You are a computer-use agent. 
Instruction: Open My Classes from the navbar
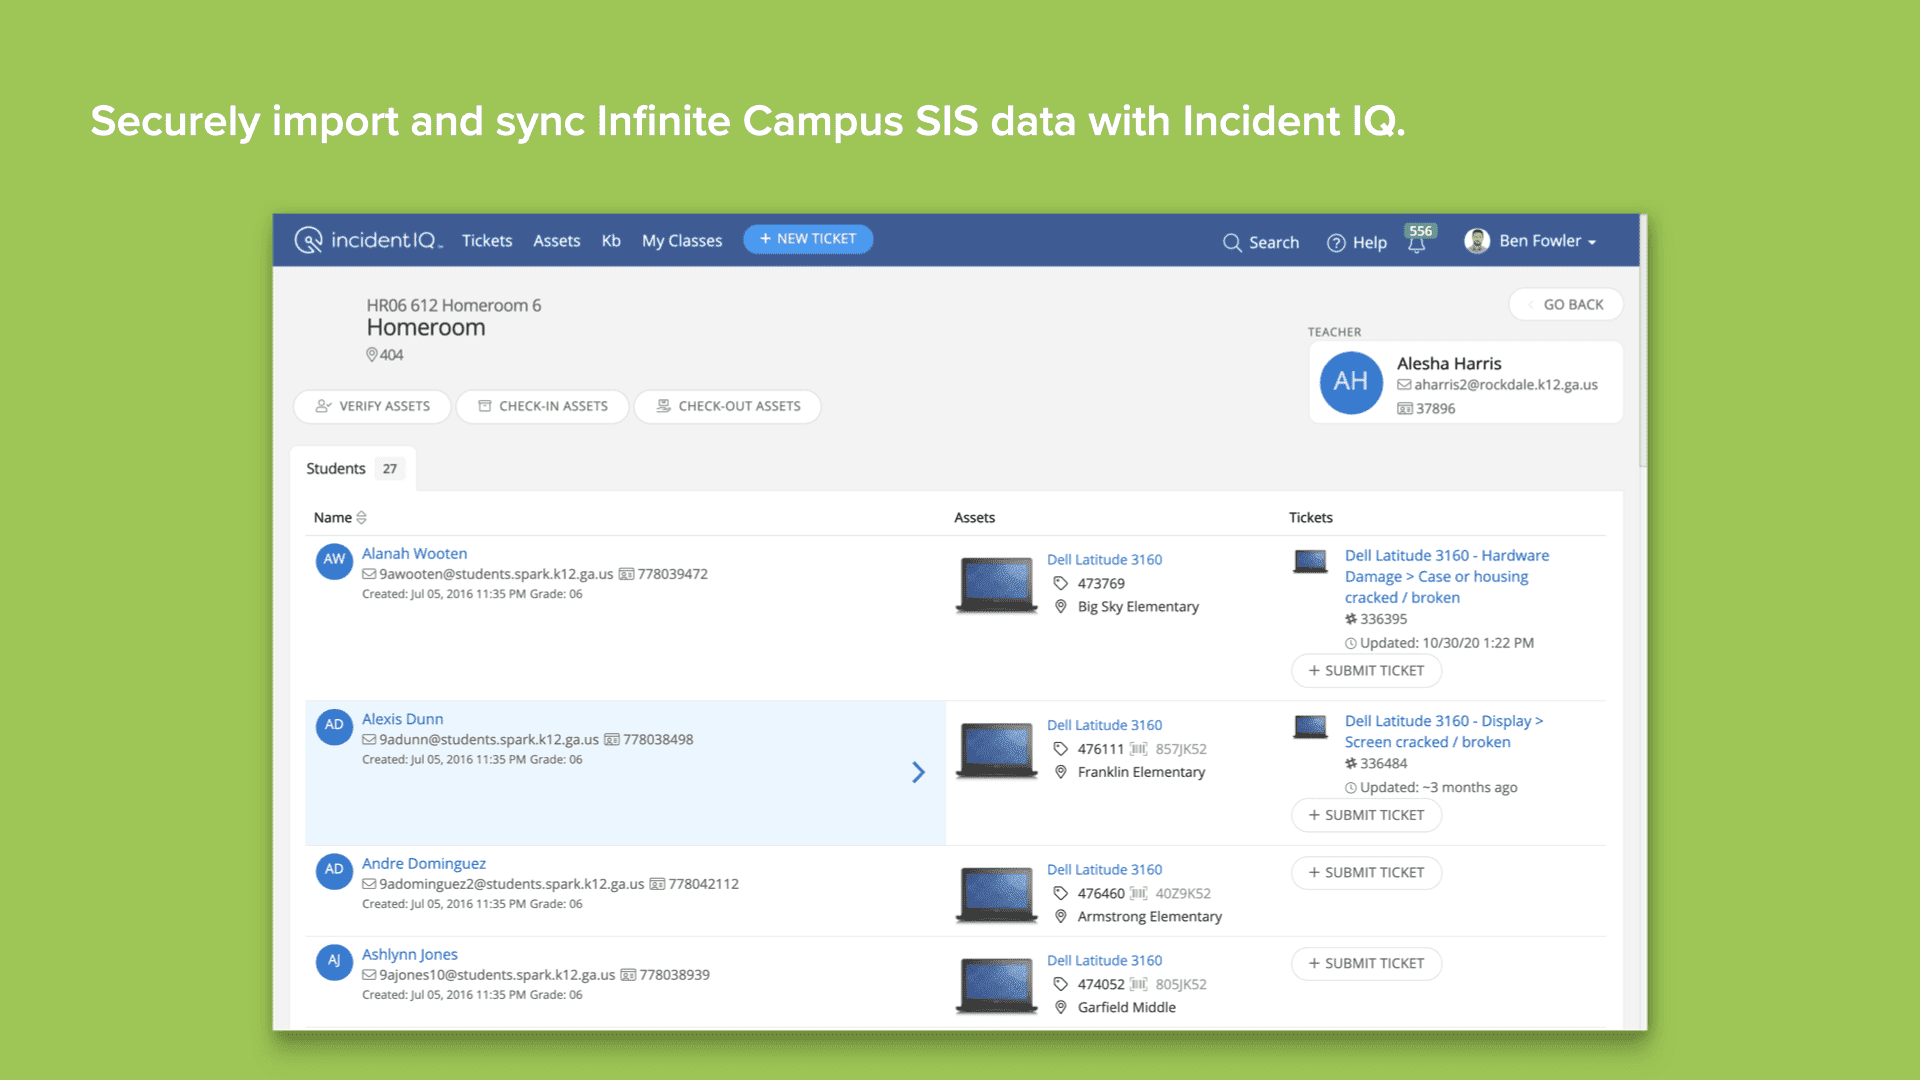coord(681,240)
